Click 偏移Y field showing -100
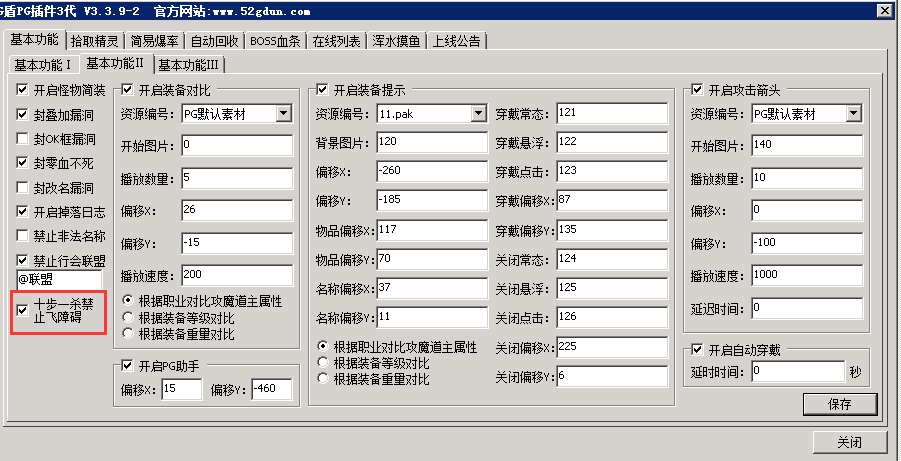Viewport: 901px width, 461px height. point(807,243)
